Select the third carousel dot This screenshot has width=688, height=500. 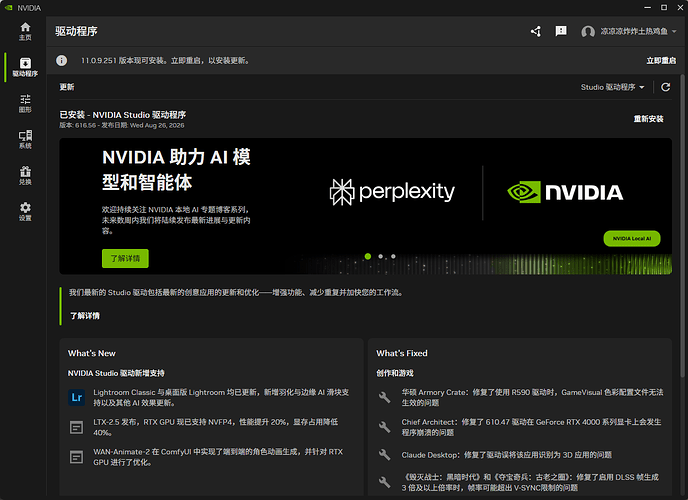coord(393,257)
